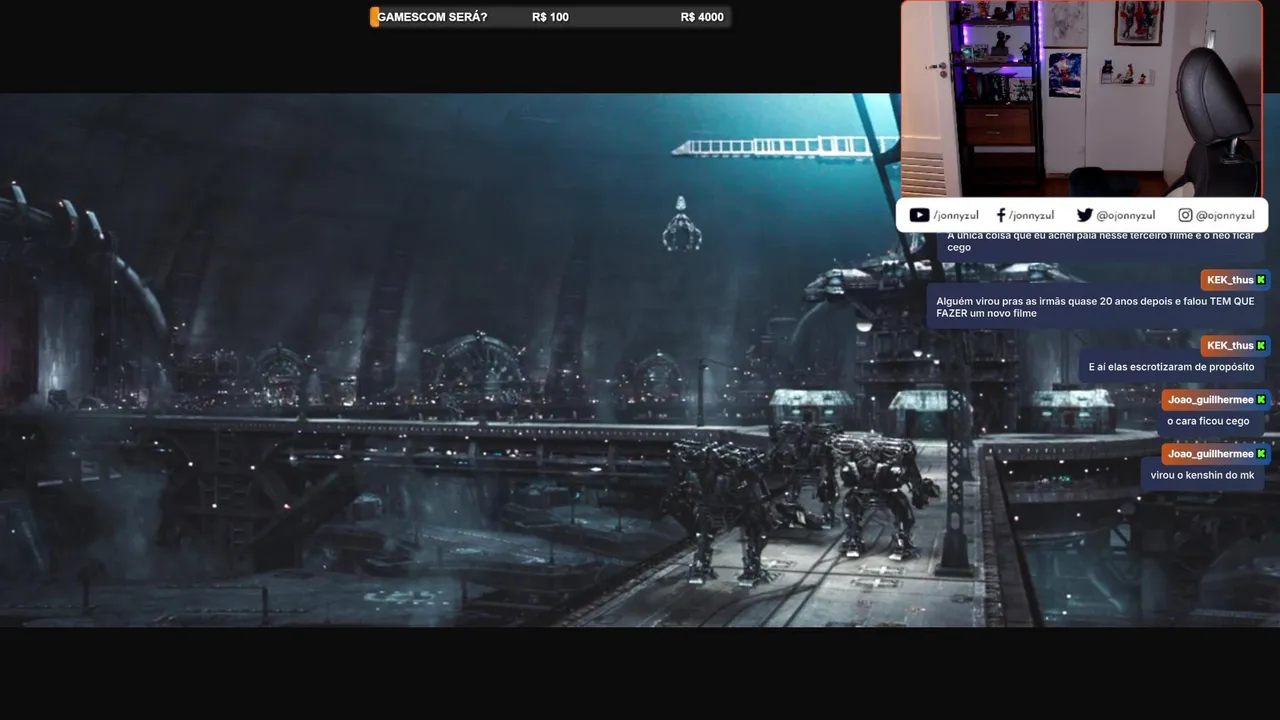
Task: Click the 'GAMESCOM SERÁ?' goal title
Action: [x=432, y=17]
